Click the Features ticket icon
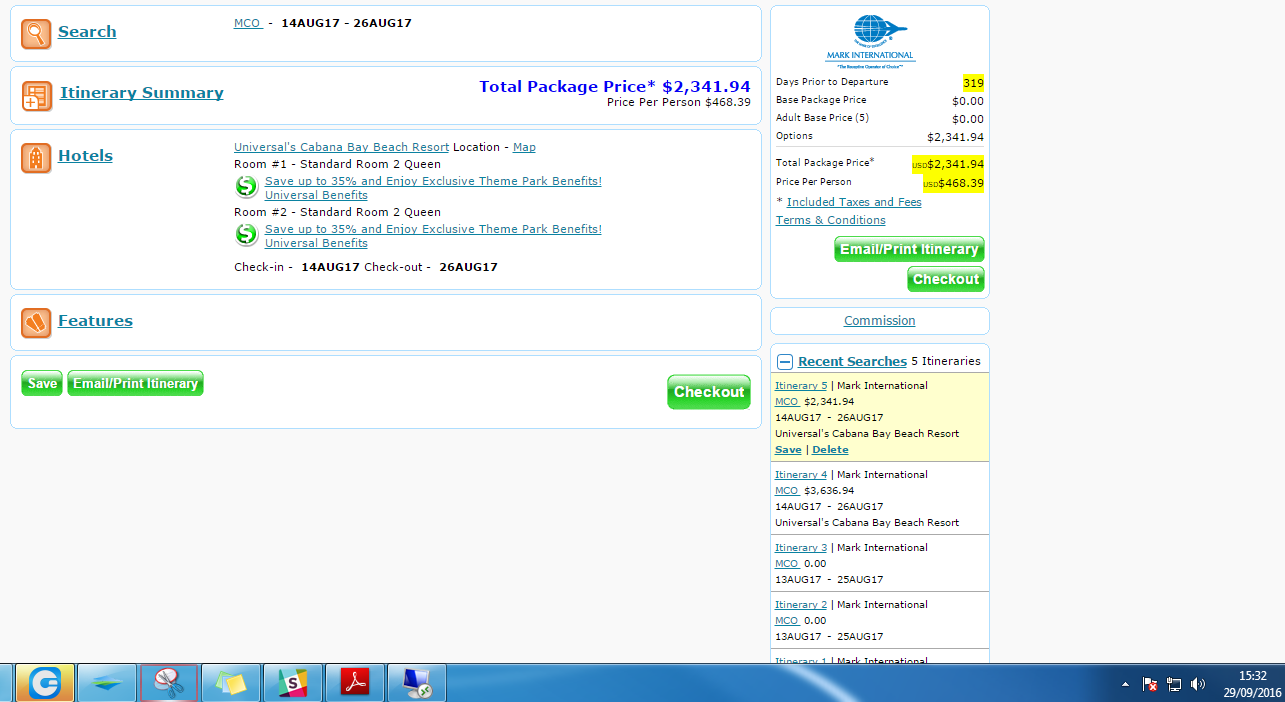This screenshot has width=1285, height=702. pyautogui.click(x=36, y=323)
